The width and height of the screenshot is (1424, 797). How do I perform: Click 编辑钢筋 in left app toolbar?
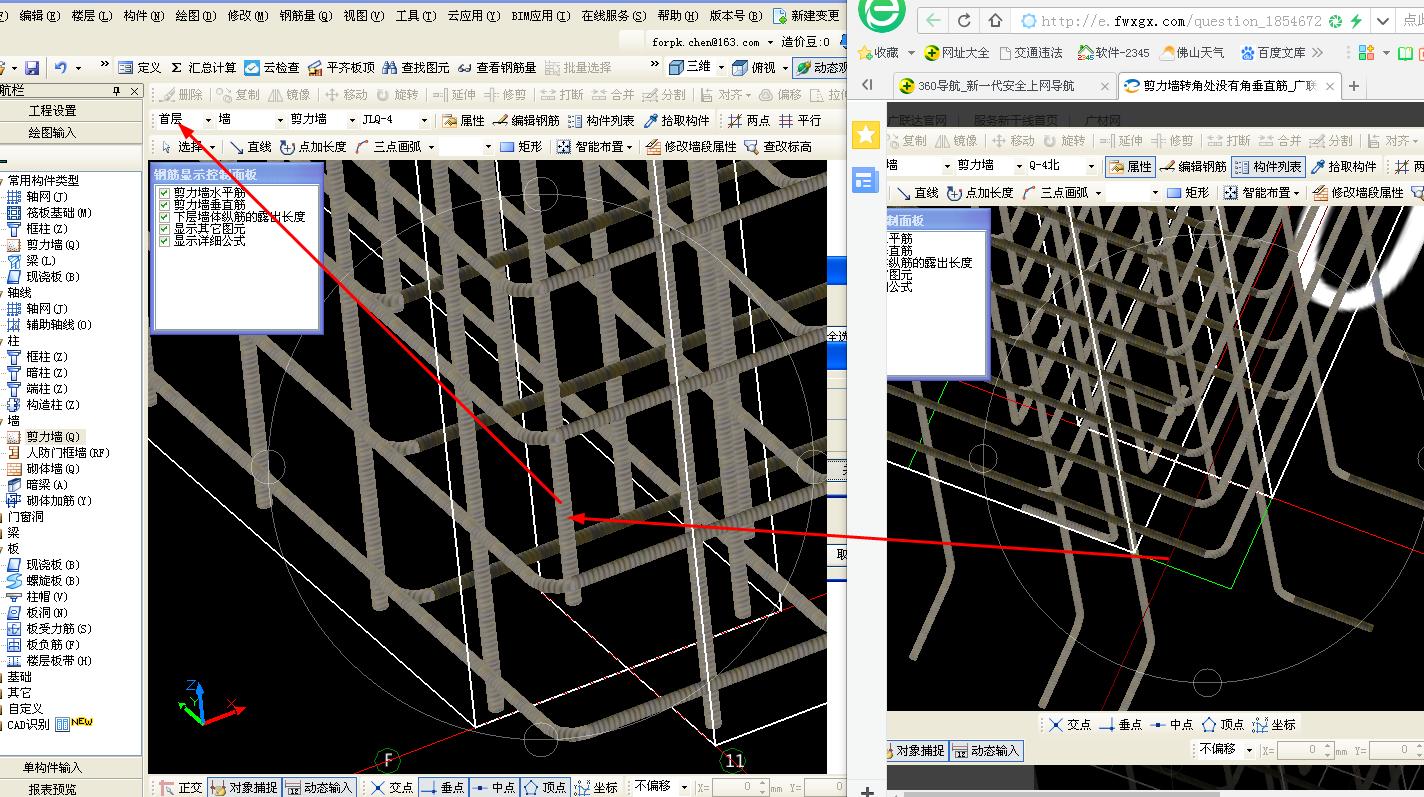click(x=526, y=120)
